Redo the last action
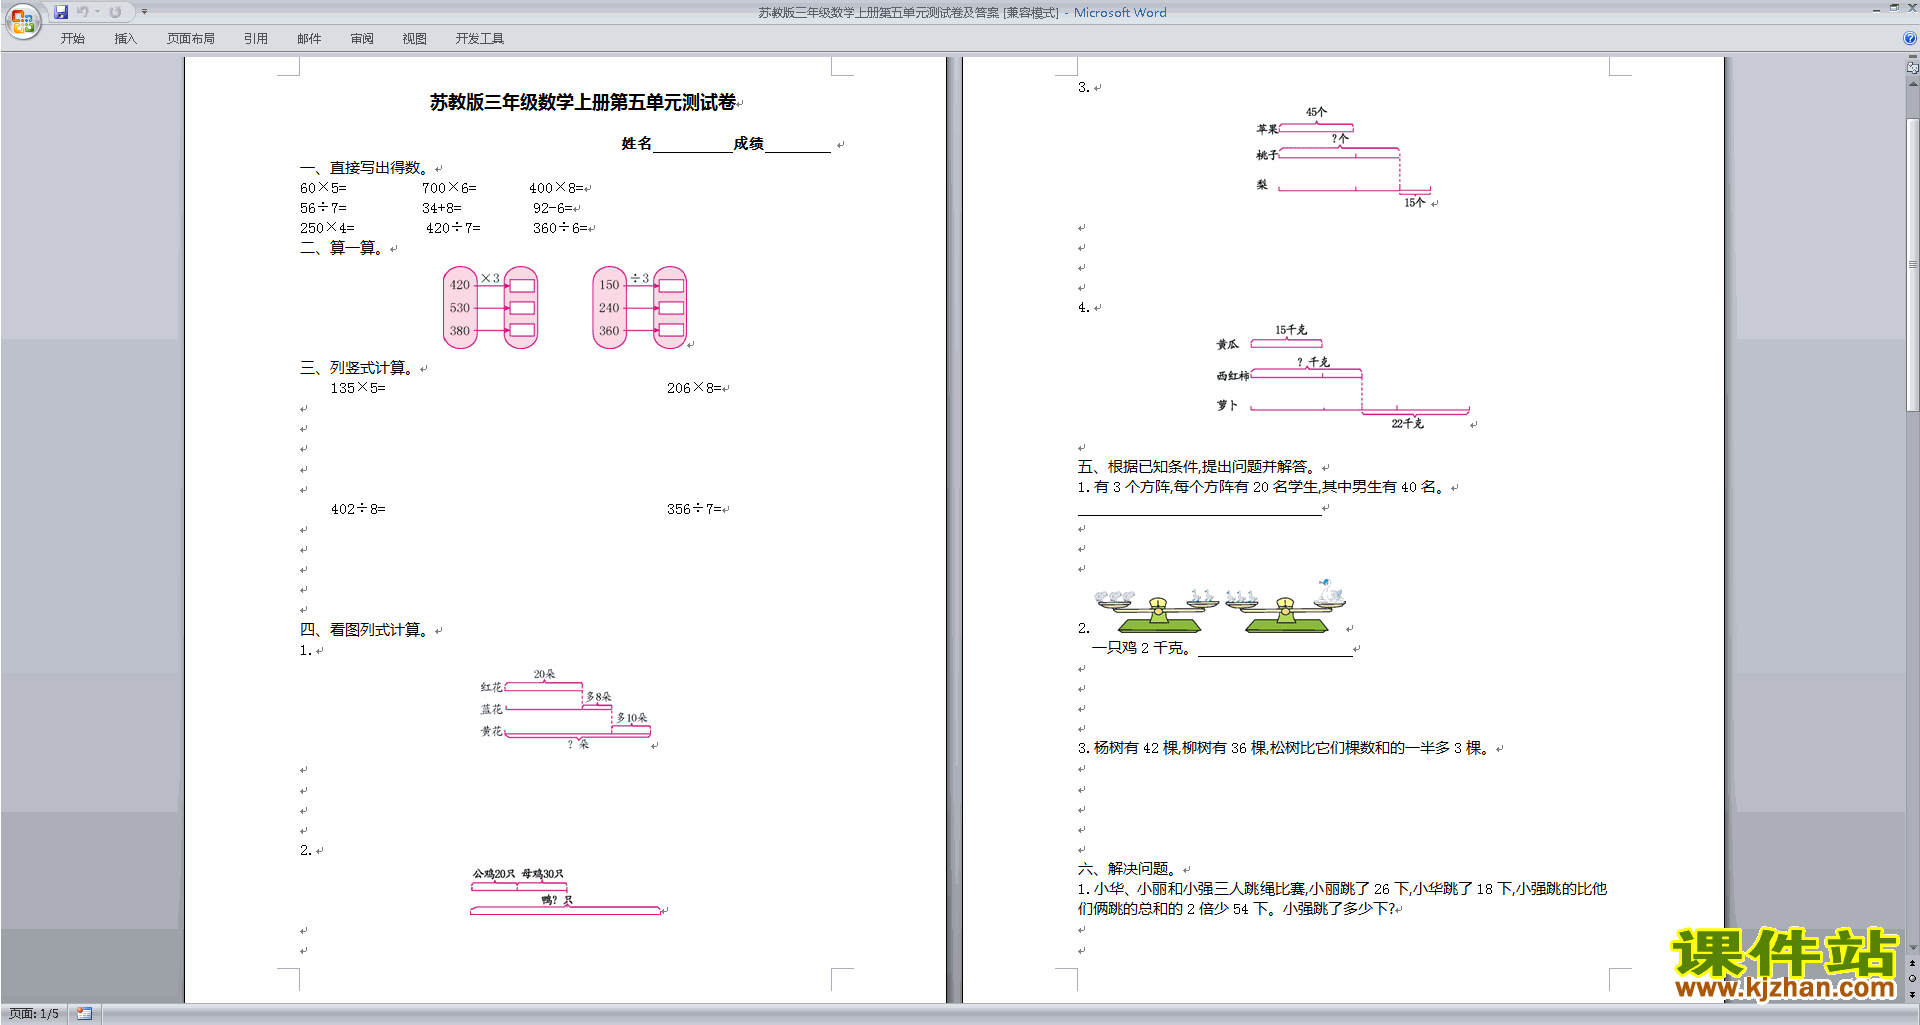1920x1025 pixels. (x=115, y=12)
